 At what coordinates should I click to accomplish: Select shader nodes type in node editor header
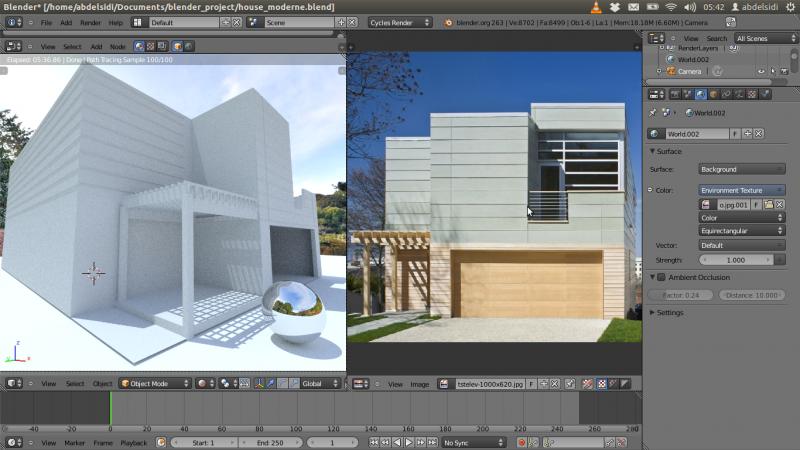pyautogui.click(x=139, y=46)
